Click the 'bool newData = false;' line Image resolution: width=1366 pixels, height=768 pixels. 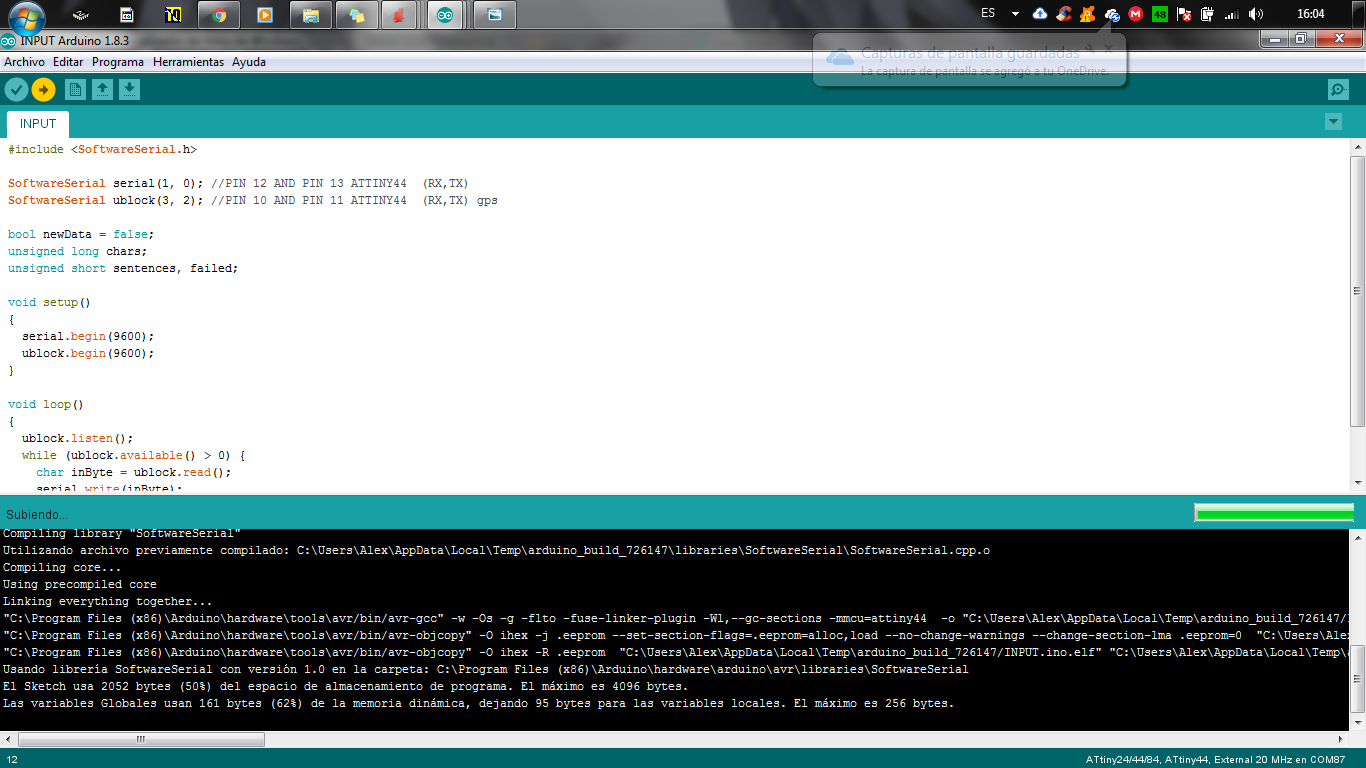(x=81, y=234)
